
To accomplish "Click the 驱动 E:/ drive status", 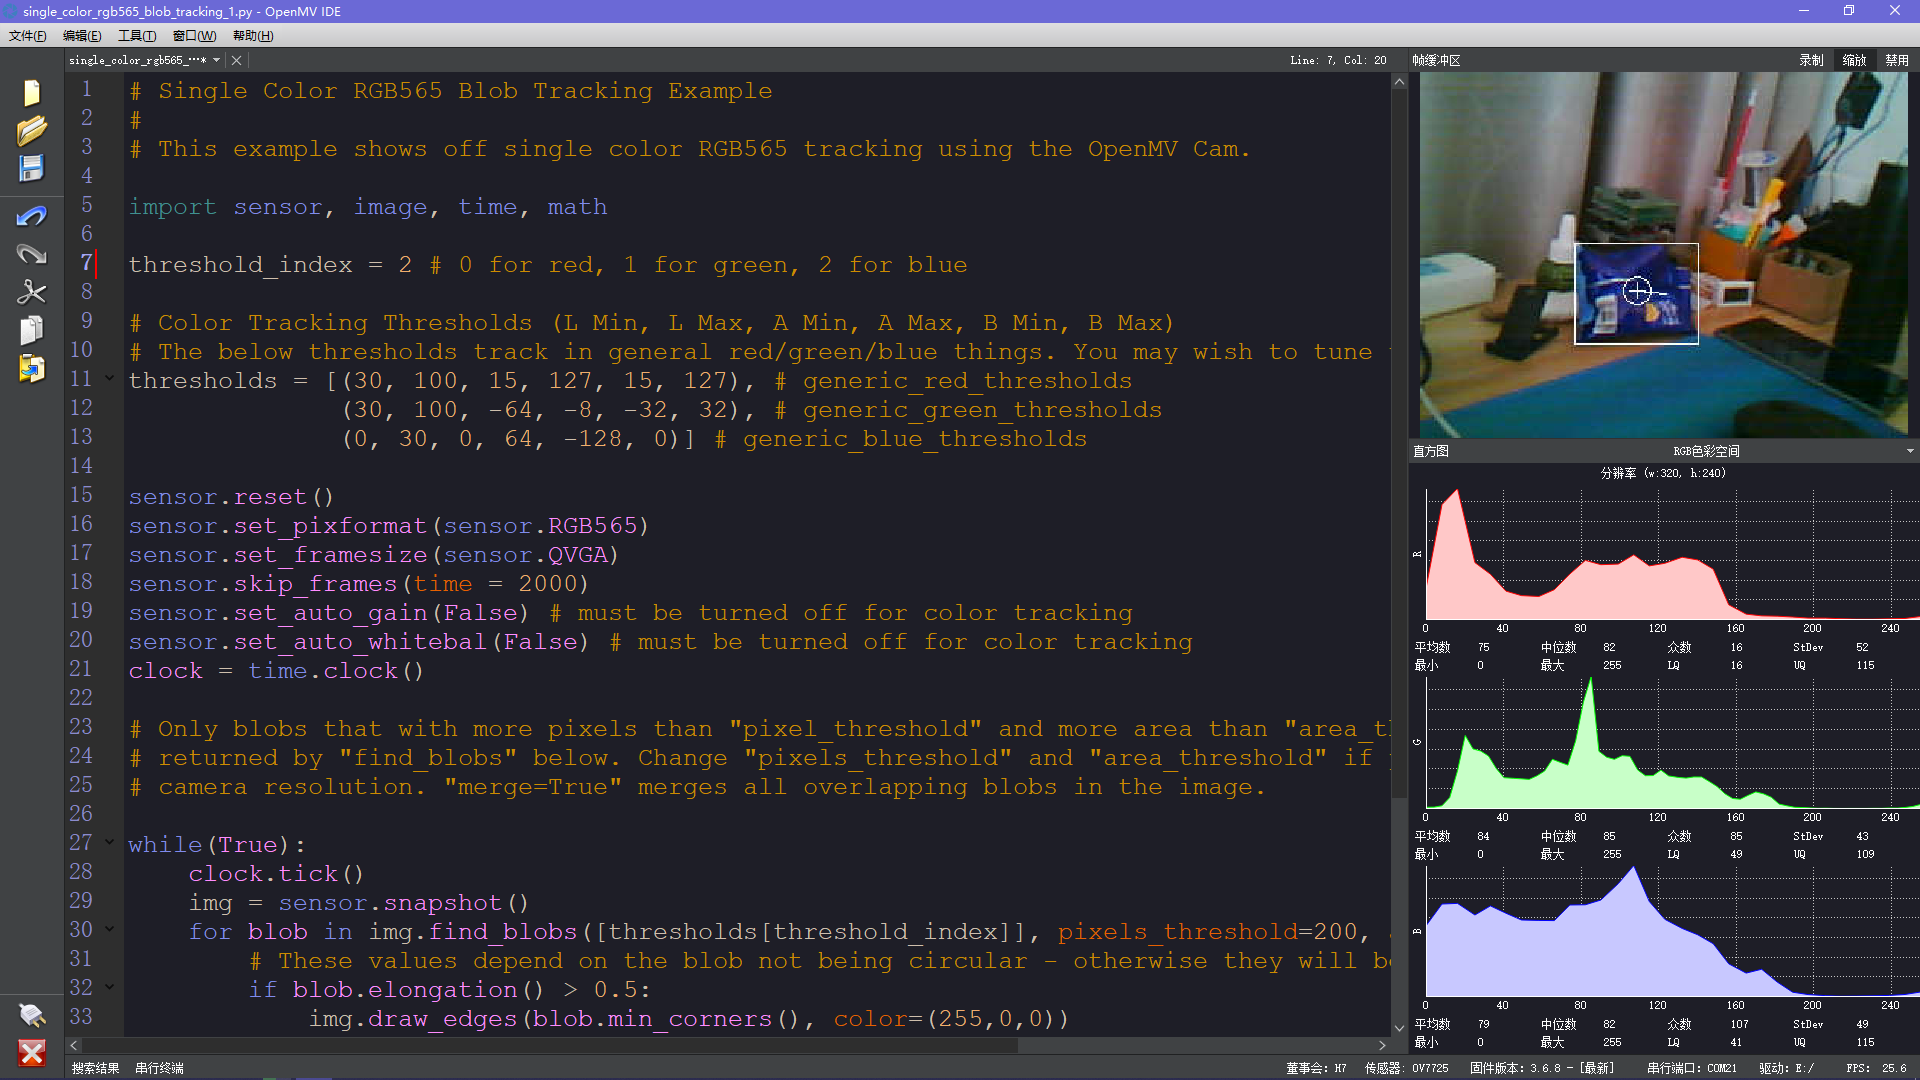I will [1786, 1069].
